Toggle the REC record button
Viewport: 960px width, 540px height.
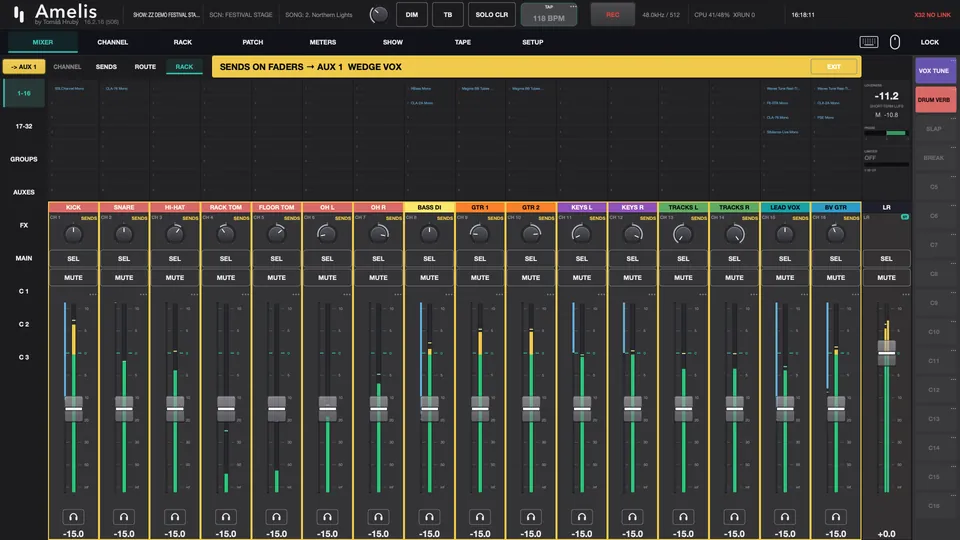612,15
